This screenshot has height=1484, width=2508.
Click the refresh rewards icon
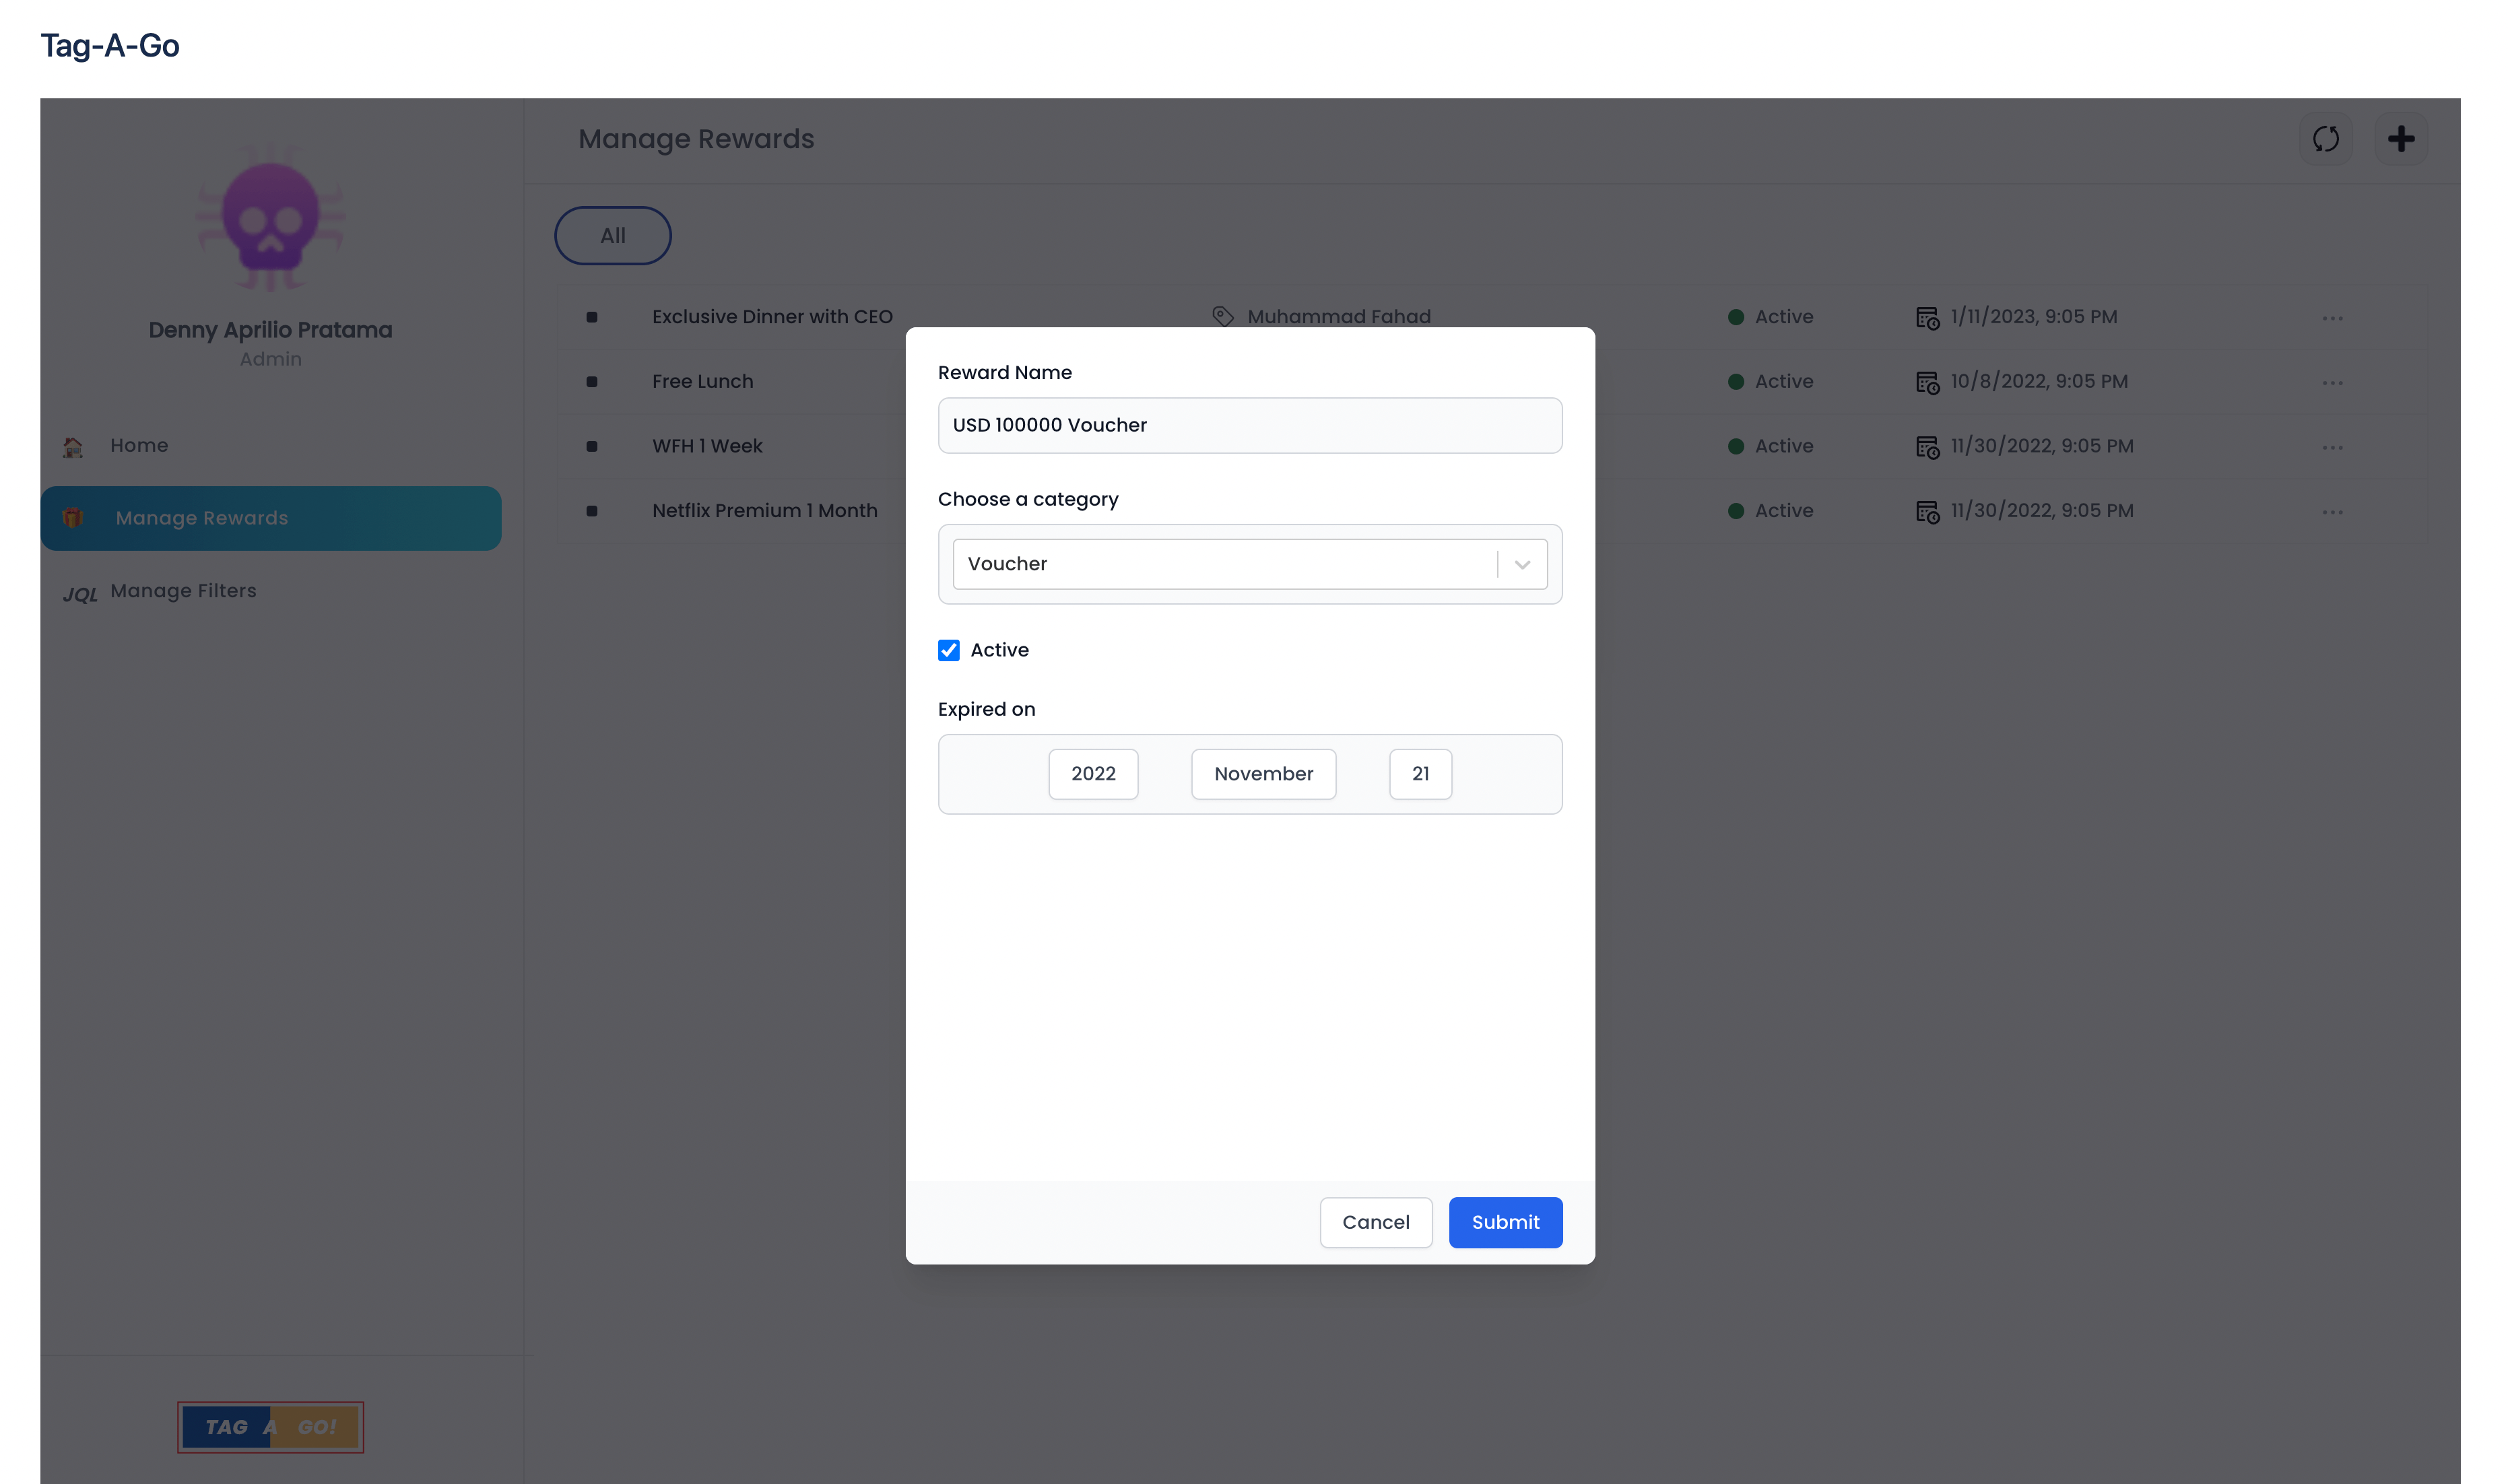coord(2325,139)
